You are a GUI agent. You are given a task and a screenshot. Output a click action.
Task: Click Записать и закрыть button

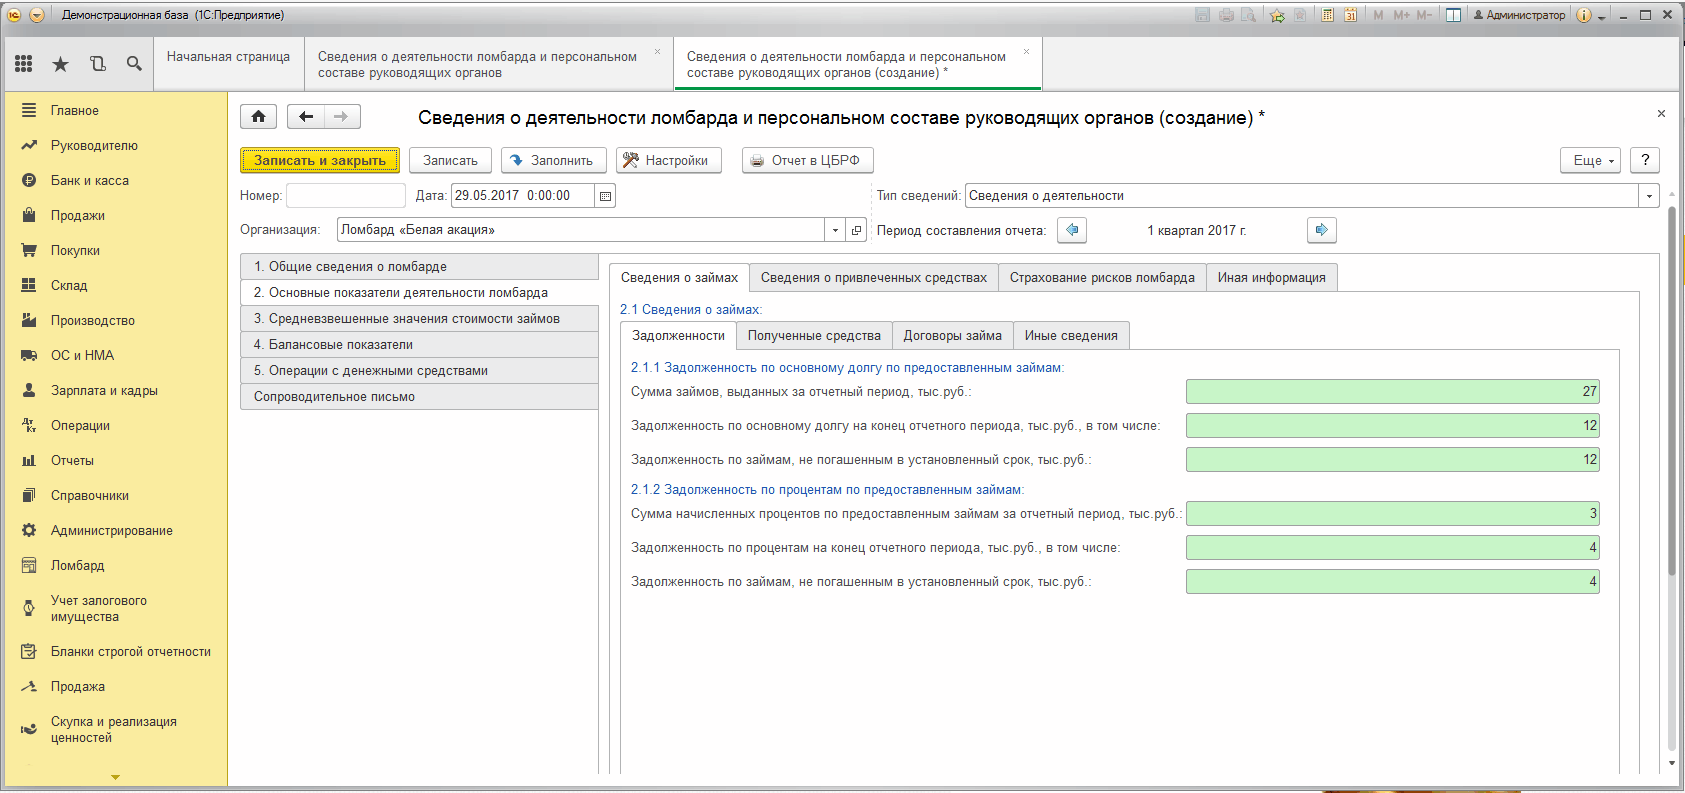[x=320, y=160]
